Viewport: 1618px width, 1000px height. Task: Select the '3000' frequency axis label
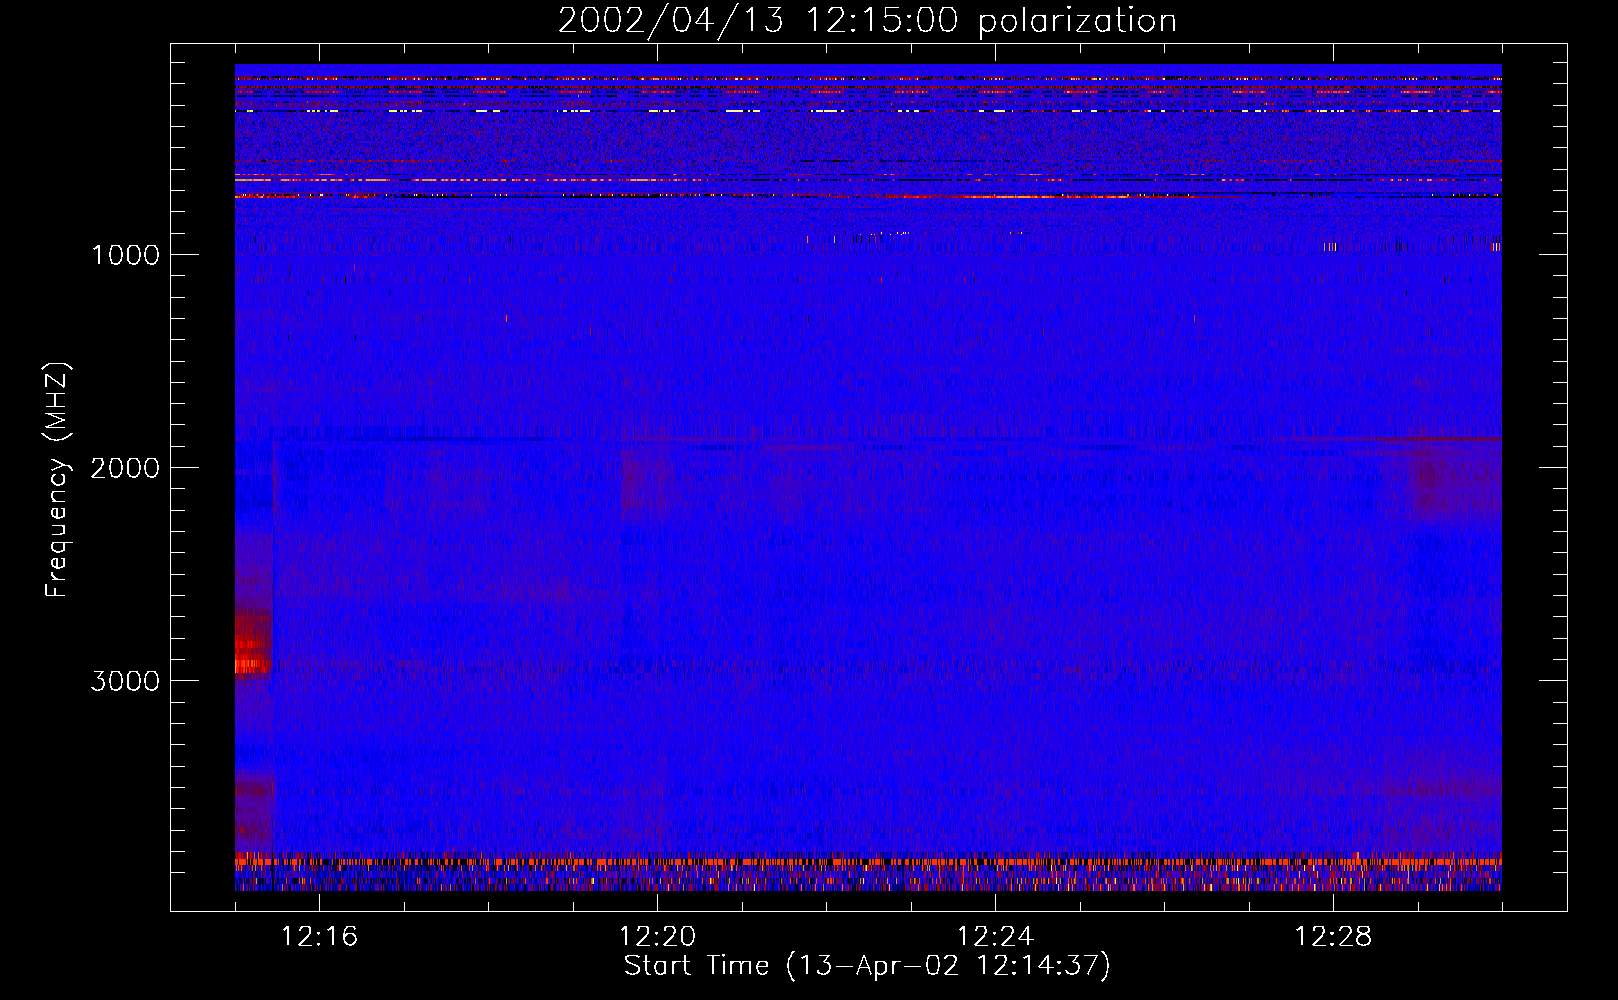[125, 681]
